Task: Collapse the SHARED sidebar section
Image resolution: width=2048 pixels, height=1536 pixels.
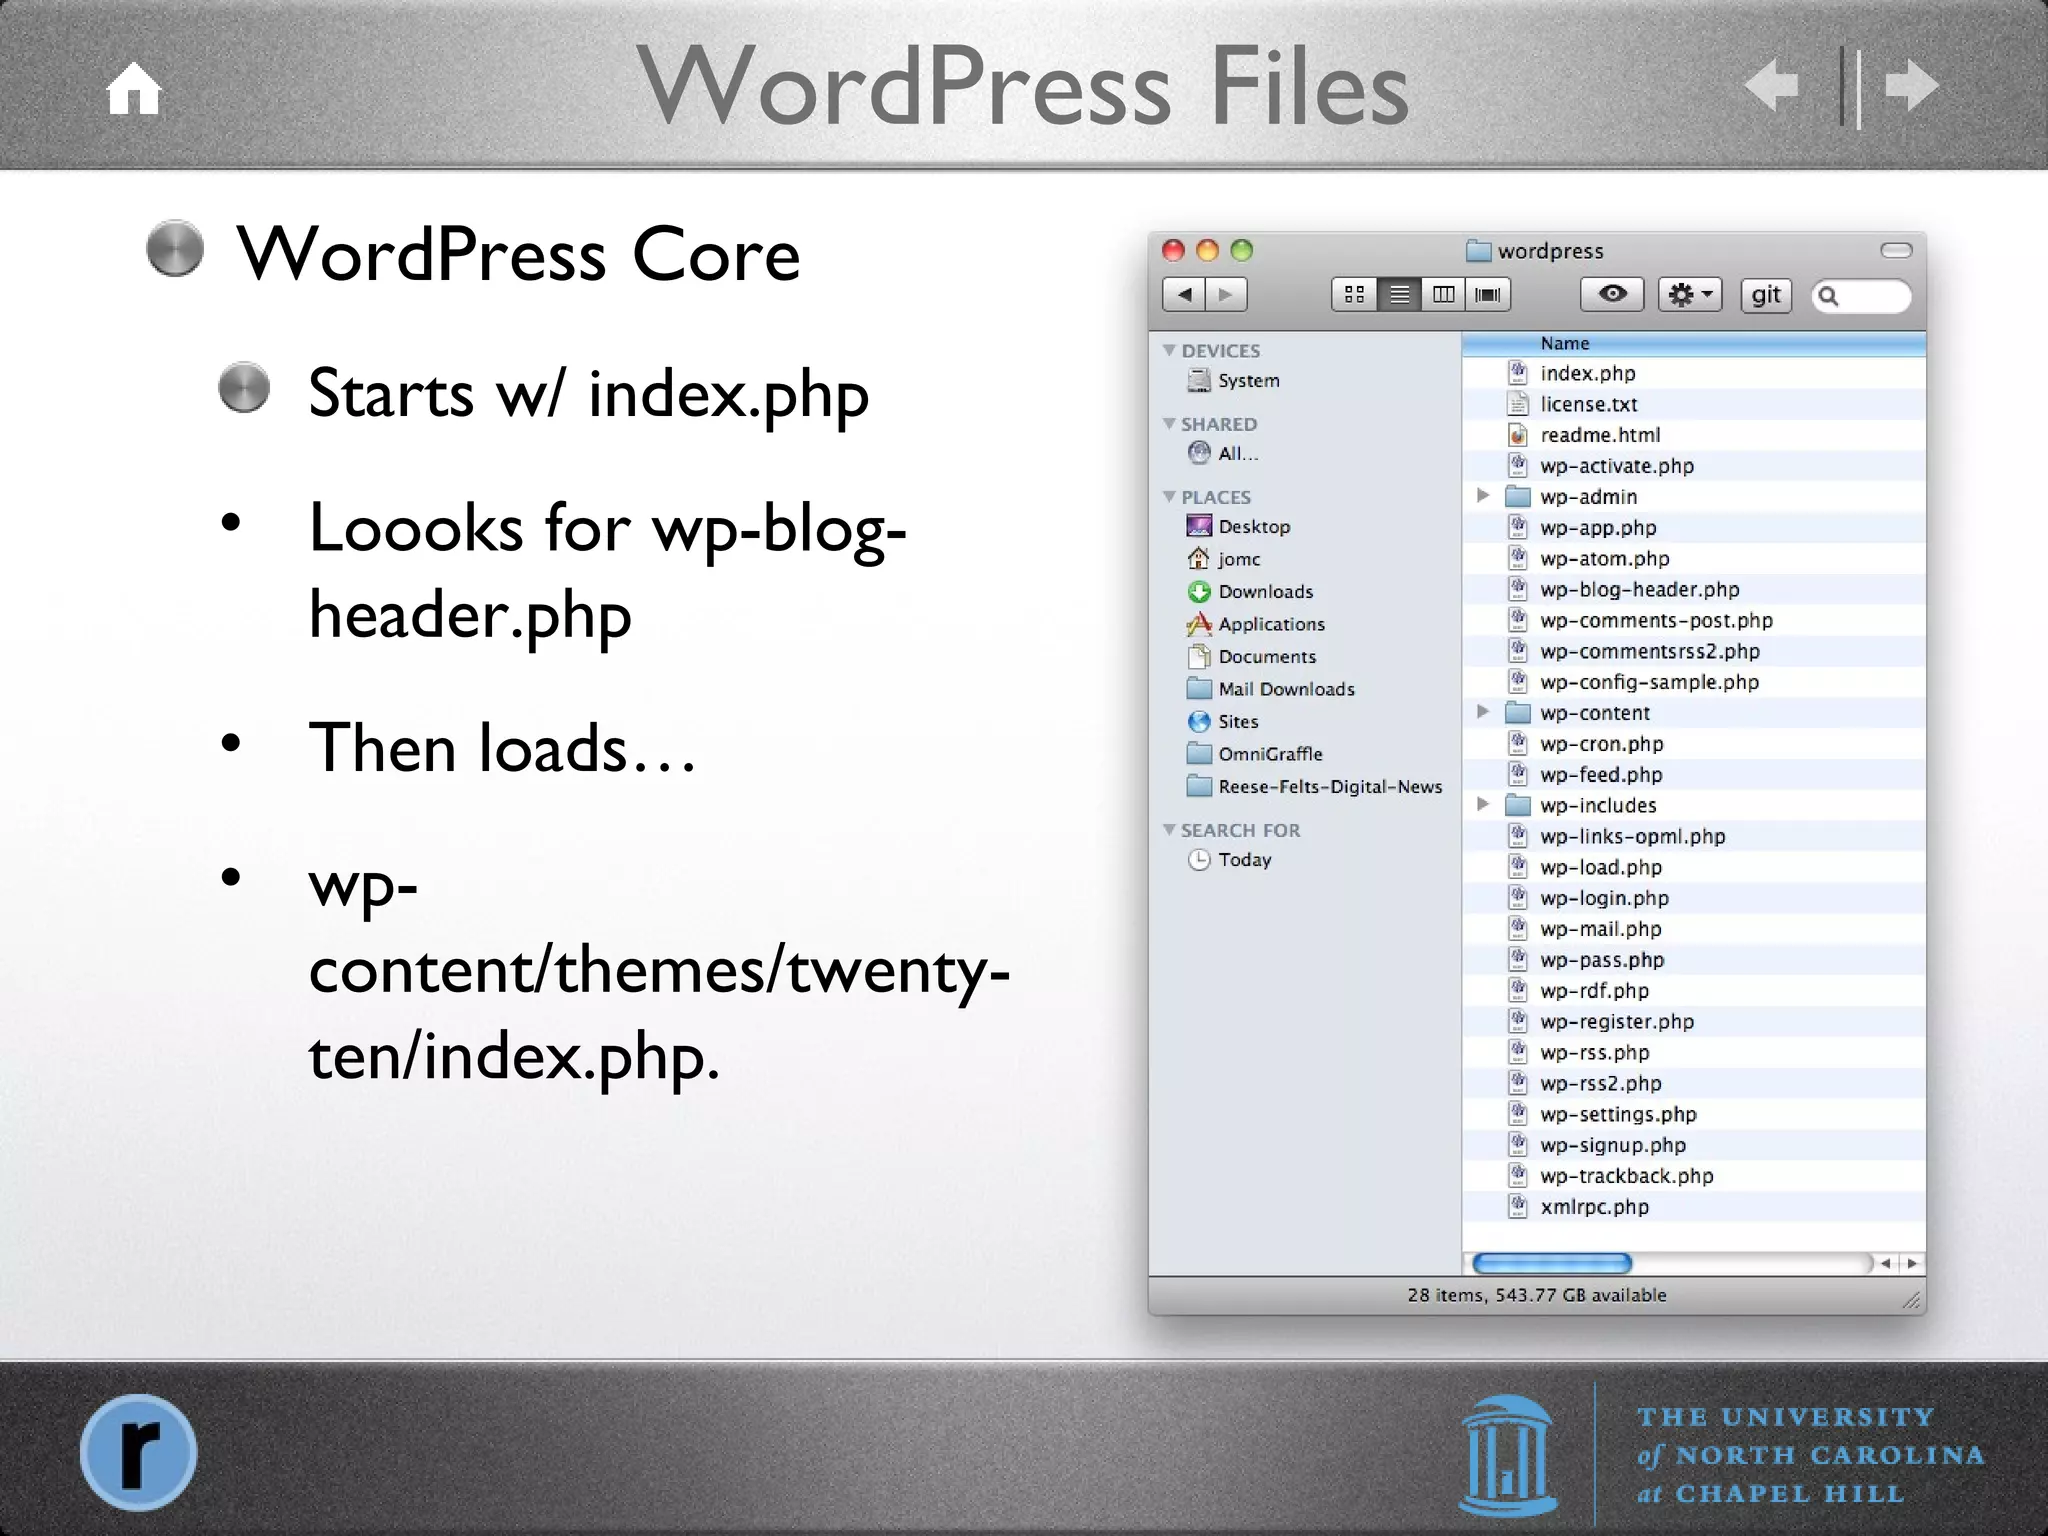Action: click(1169, 423)
